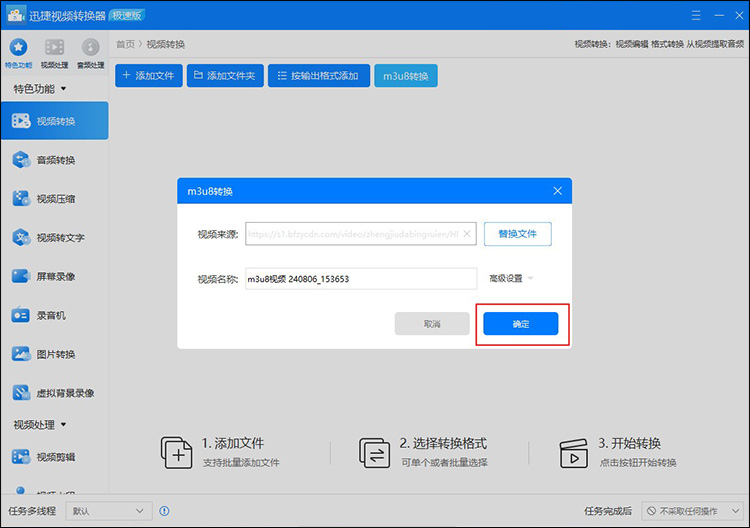Screen dimensions: 750x528
Task: Open 图片转换 in the sidebar
Action: click(x=55, y=354)
